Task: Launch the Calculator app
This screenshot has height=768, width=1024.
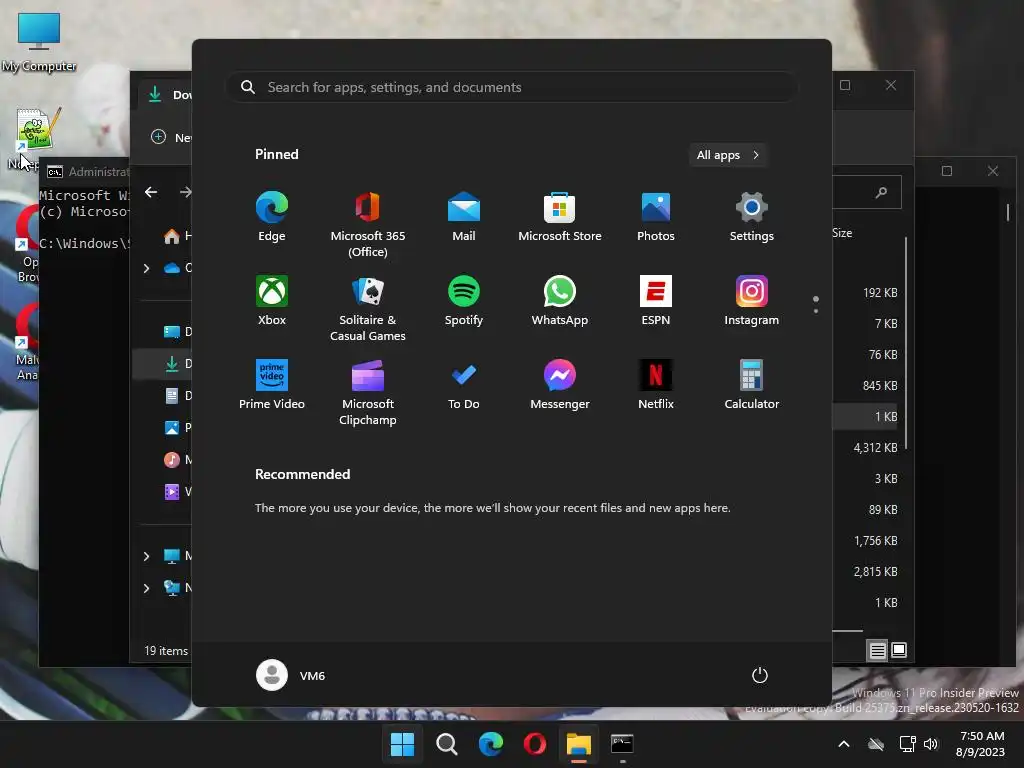Action: tap(752, 385)
